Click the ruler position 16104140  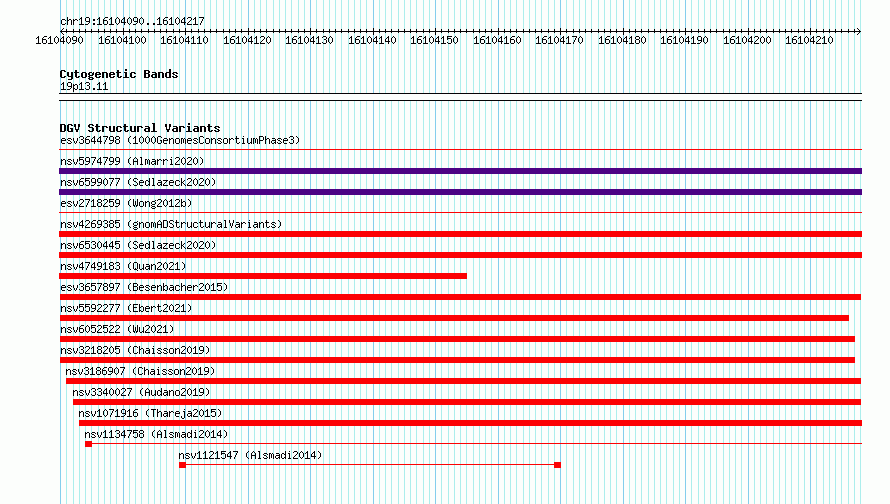(x=372, y=40)
